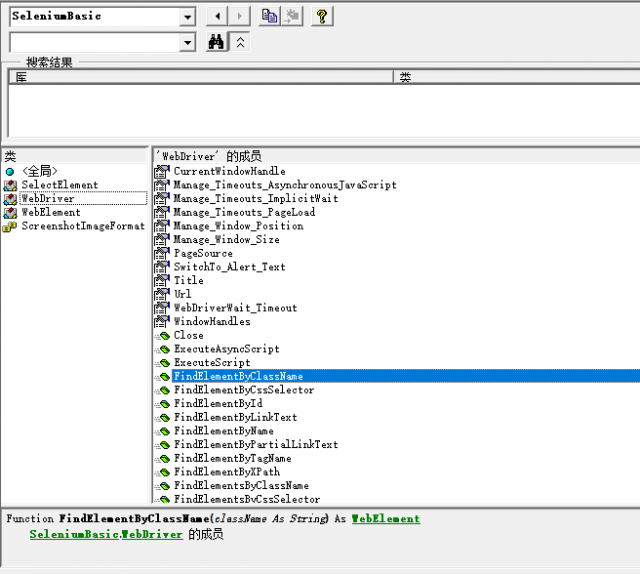Select the FindElementByXPath member
The width and height of the screenshot is (640, 574).
[x=226, y=472]
